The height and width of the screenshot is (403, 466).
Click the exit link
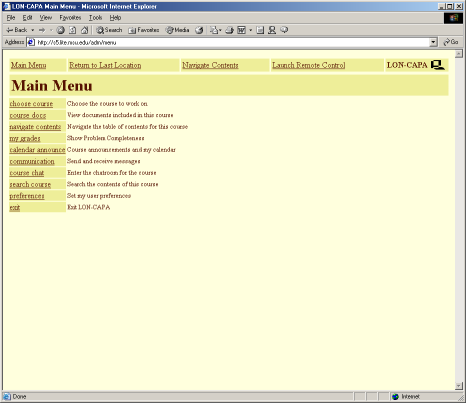point(15,207)
